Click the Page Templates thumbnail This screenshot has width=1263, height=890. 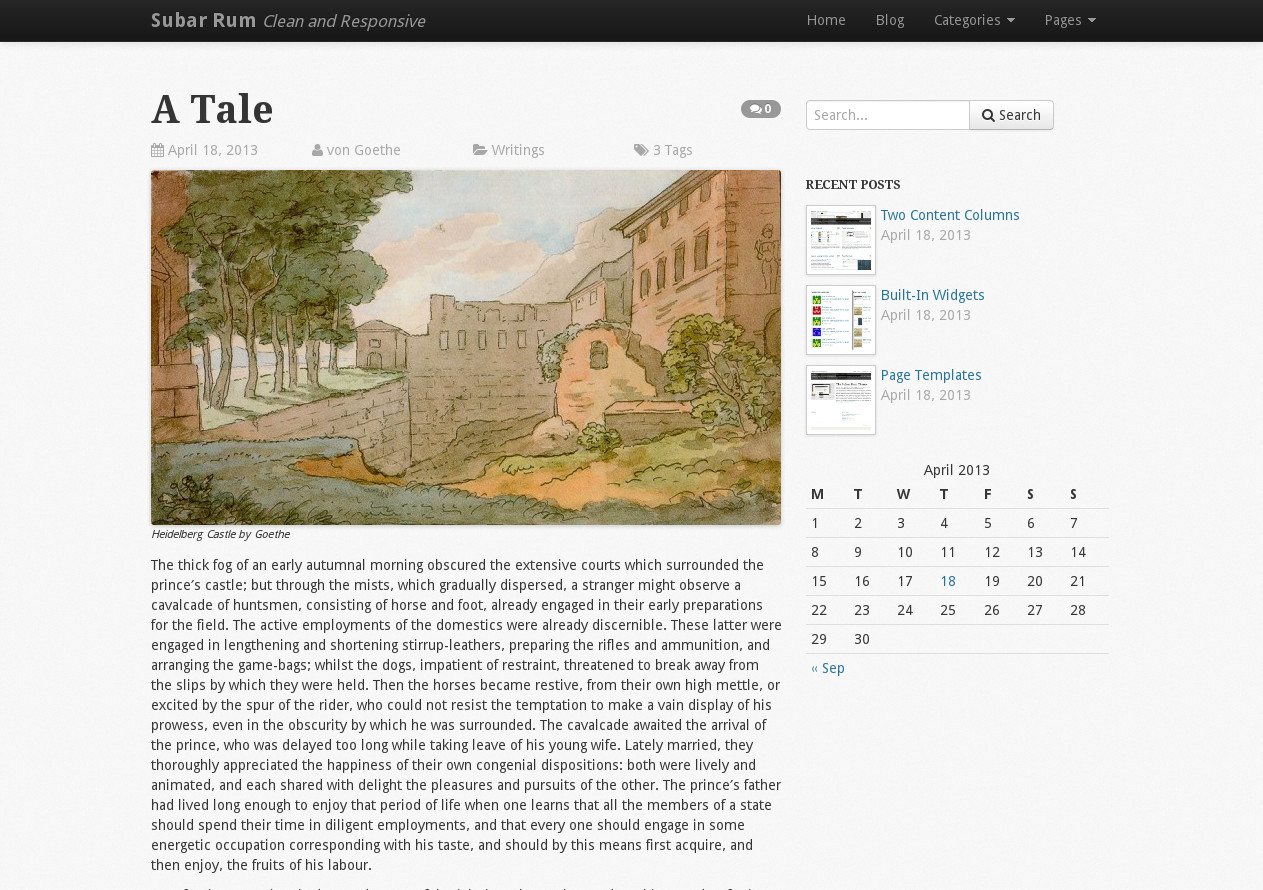click(x=841, y=400)
